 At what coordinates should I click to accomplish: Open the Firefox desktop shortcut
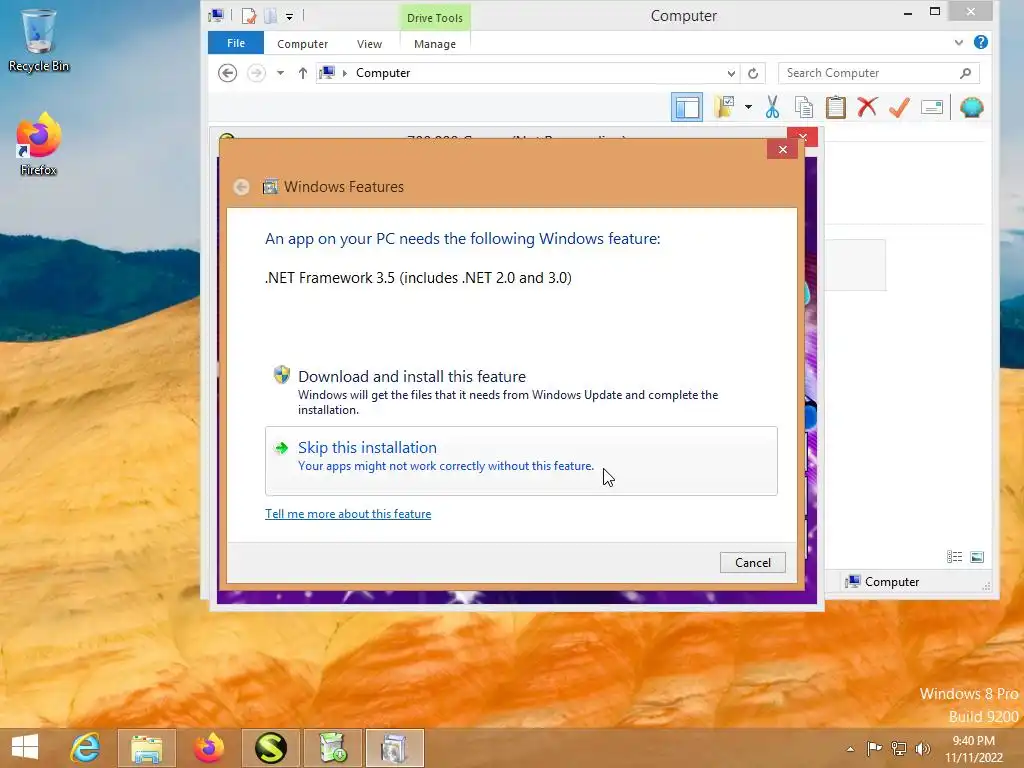[x=39, y=144]
